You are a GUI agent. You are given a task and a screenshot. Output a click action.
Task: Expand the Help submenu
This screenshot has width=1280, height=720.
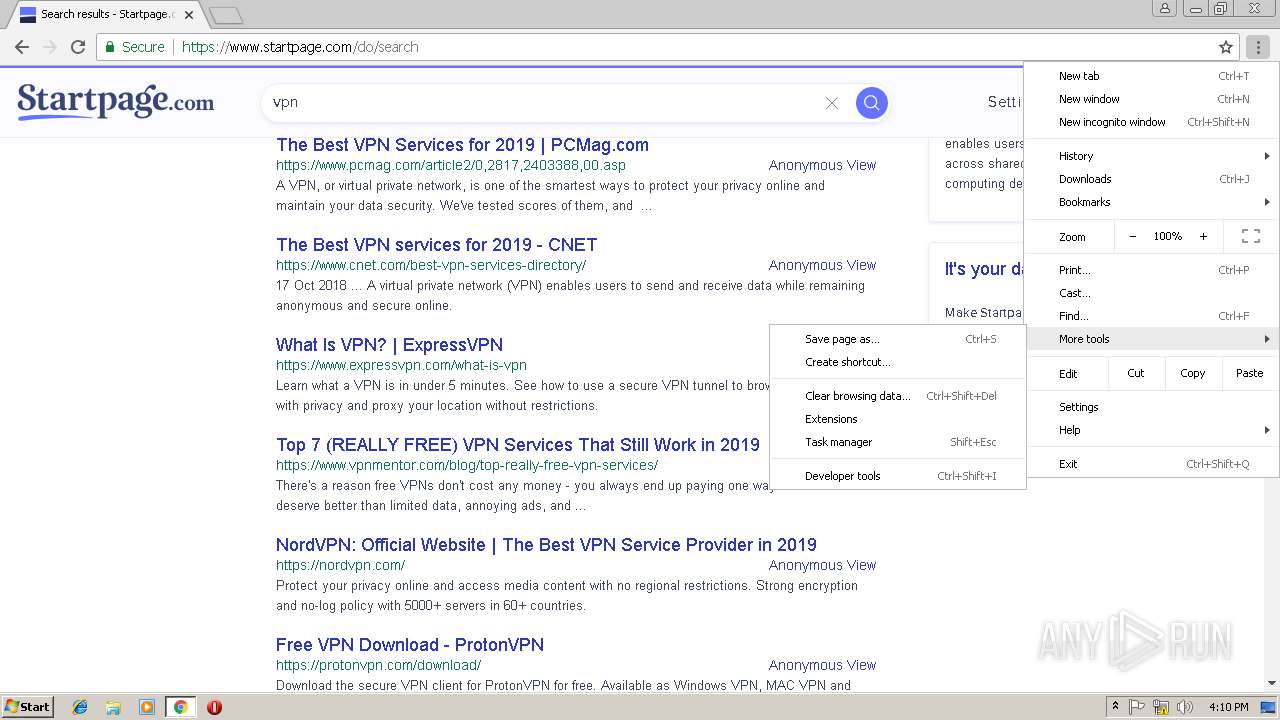pyautogui.click(x=1152, y=430)
